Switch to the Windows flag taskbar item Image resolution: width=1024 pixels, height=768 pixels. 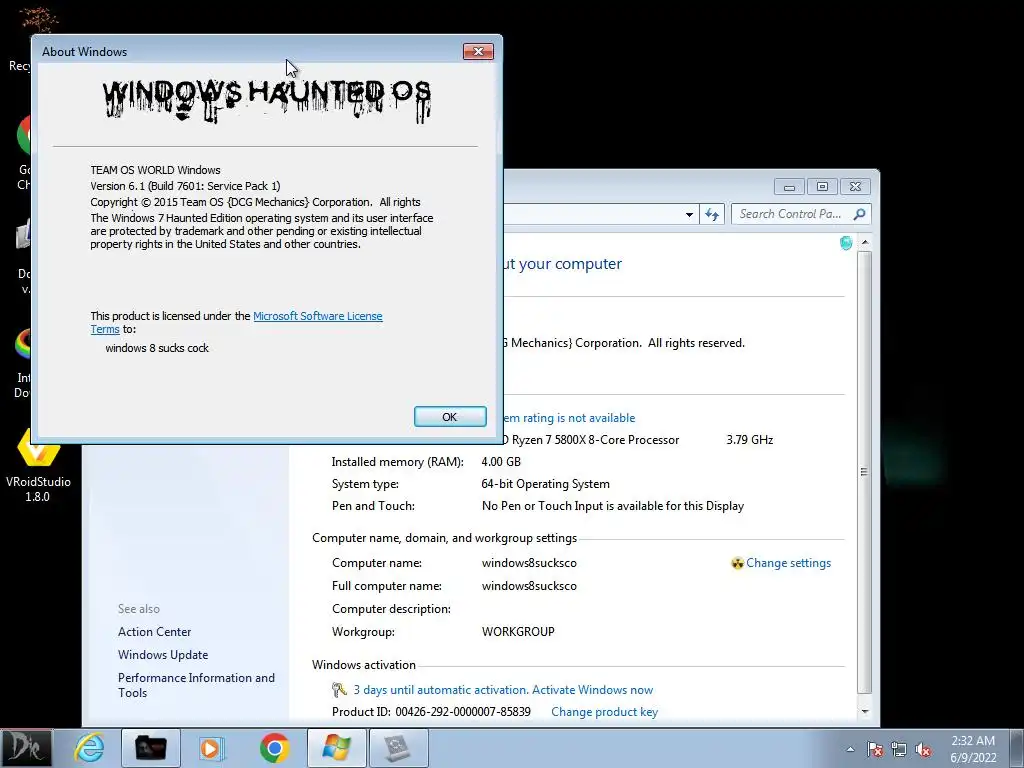coord(336,748)
